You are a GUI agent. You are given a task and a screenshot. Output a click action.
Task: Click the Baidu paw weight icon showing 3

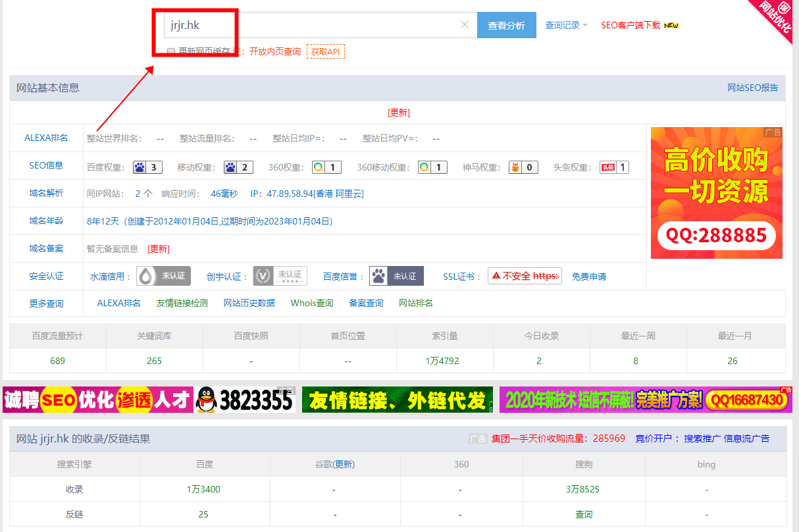point(147,167)
